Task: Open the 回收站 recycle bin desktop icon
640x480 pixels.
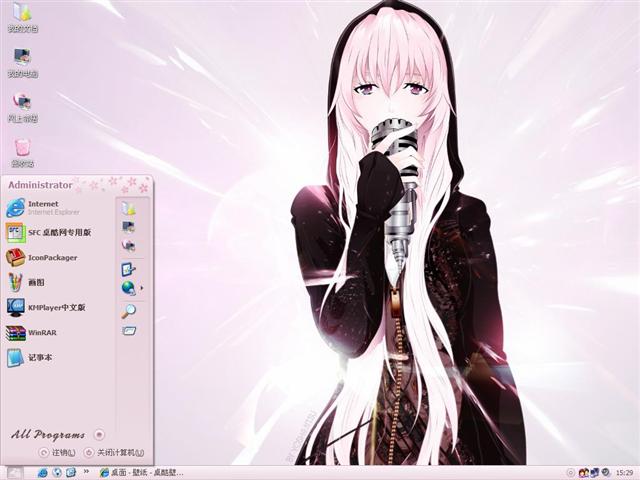Action: tap(23, 153)
